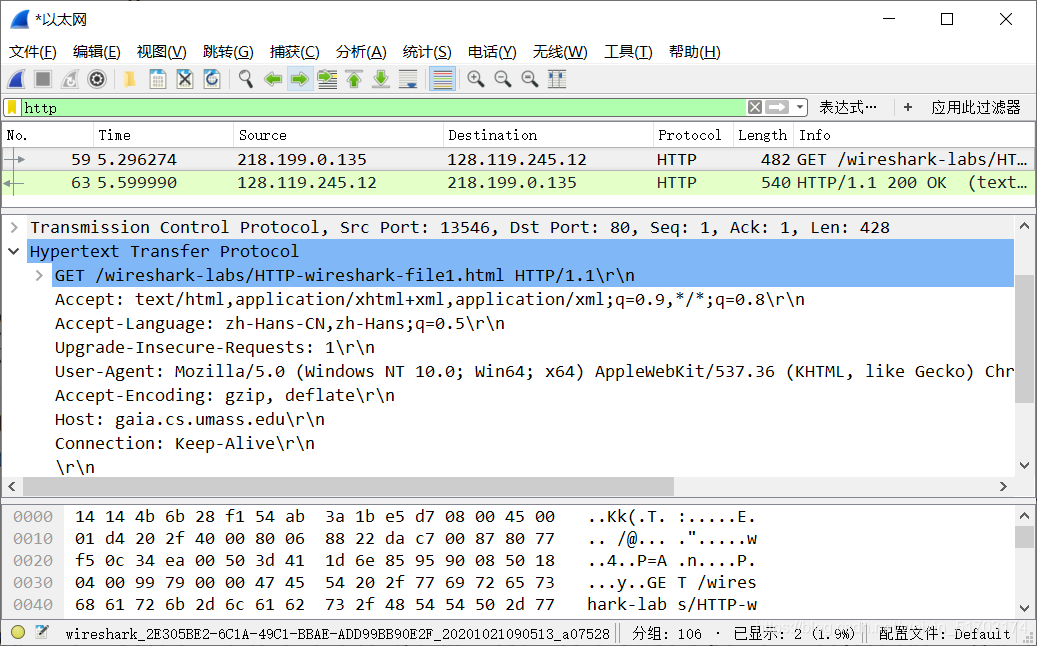Open the 捕获(C) menu
The image size is (1037, 646).
294,52
